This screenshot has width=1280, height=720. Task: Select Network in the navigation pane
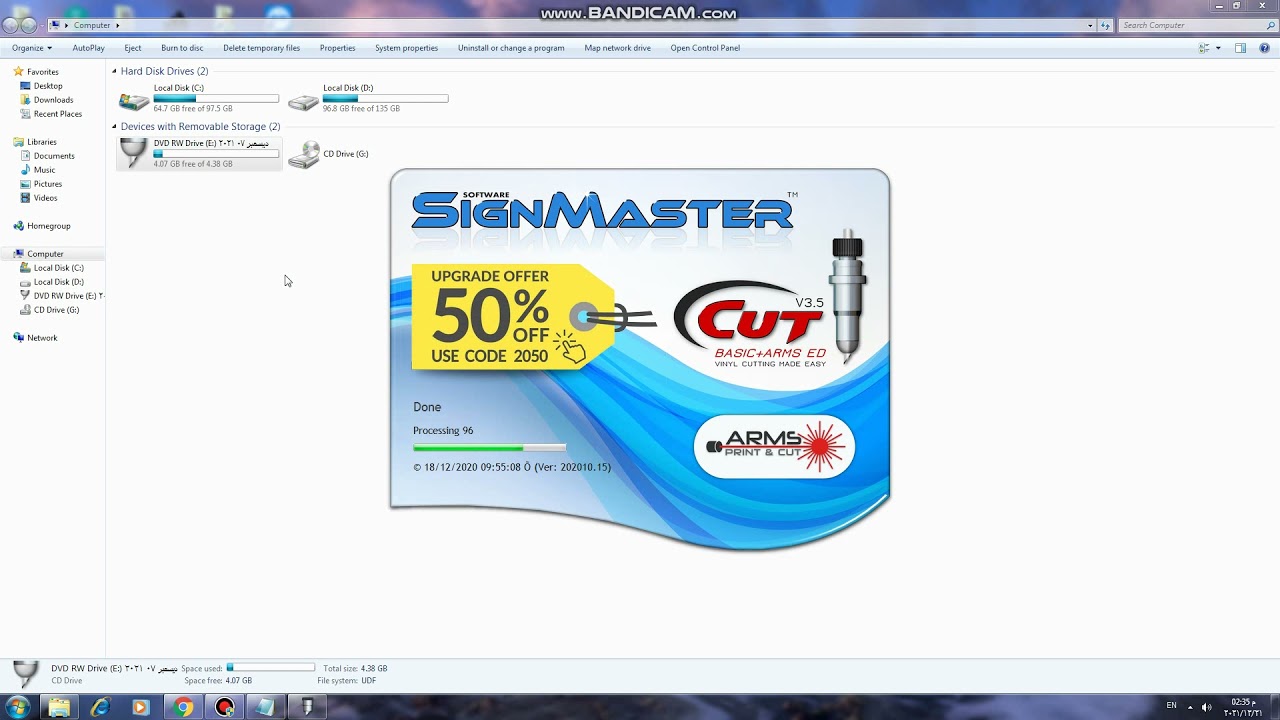(42, 338)
